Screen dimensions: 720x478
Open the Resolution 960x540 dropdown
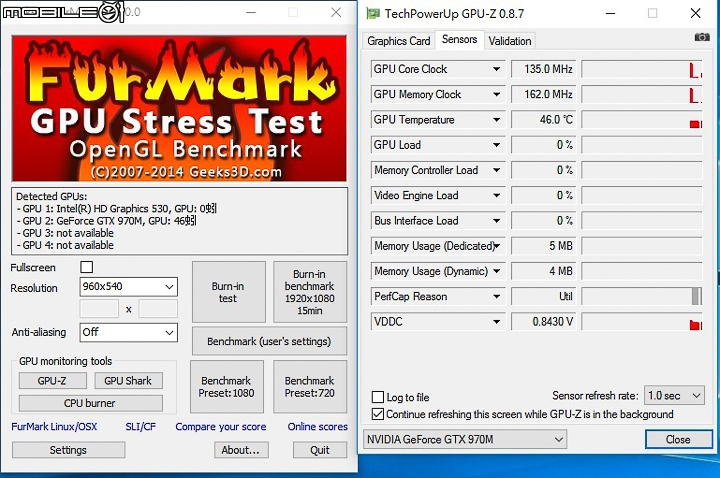pos(128,287)
